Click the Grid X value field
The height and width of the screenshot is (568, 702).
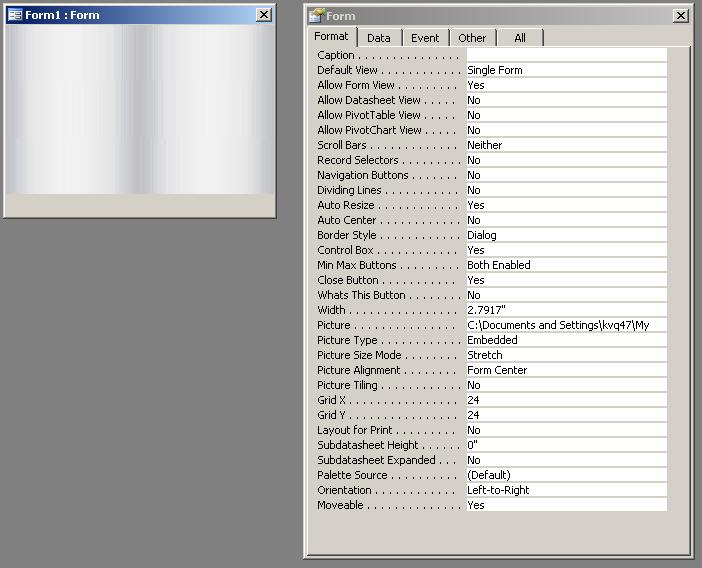566,400
